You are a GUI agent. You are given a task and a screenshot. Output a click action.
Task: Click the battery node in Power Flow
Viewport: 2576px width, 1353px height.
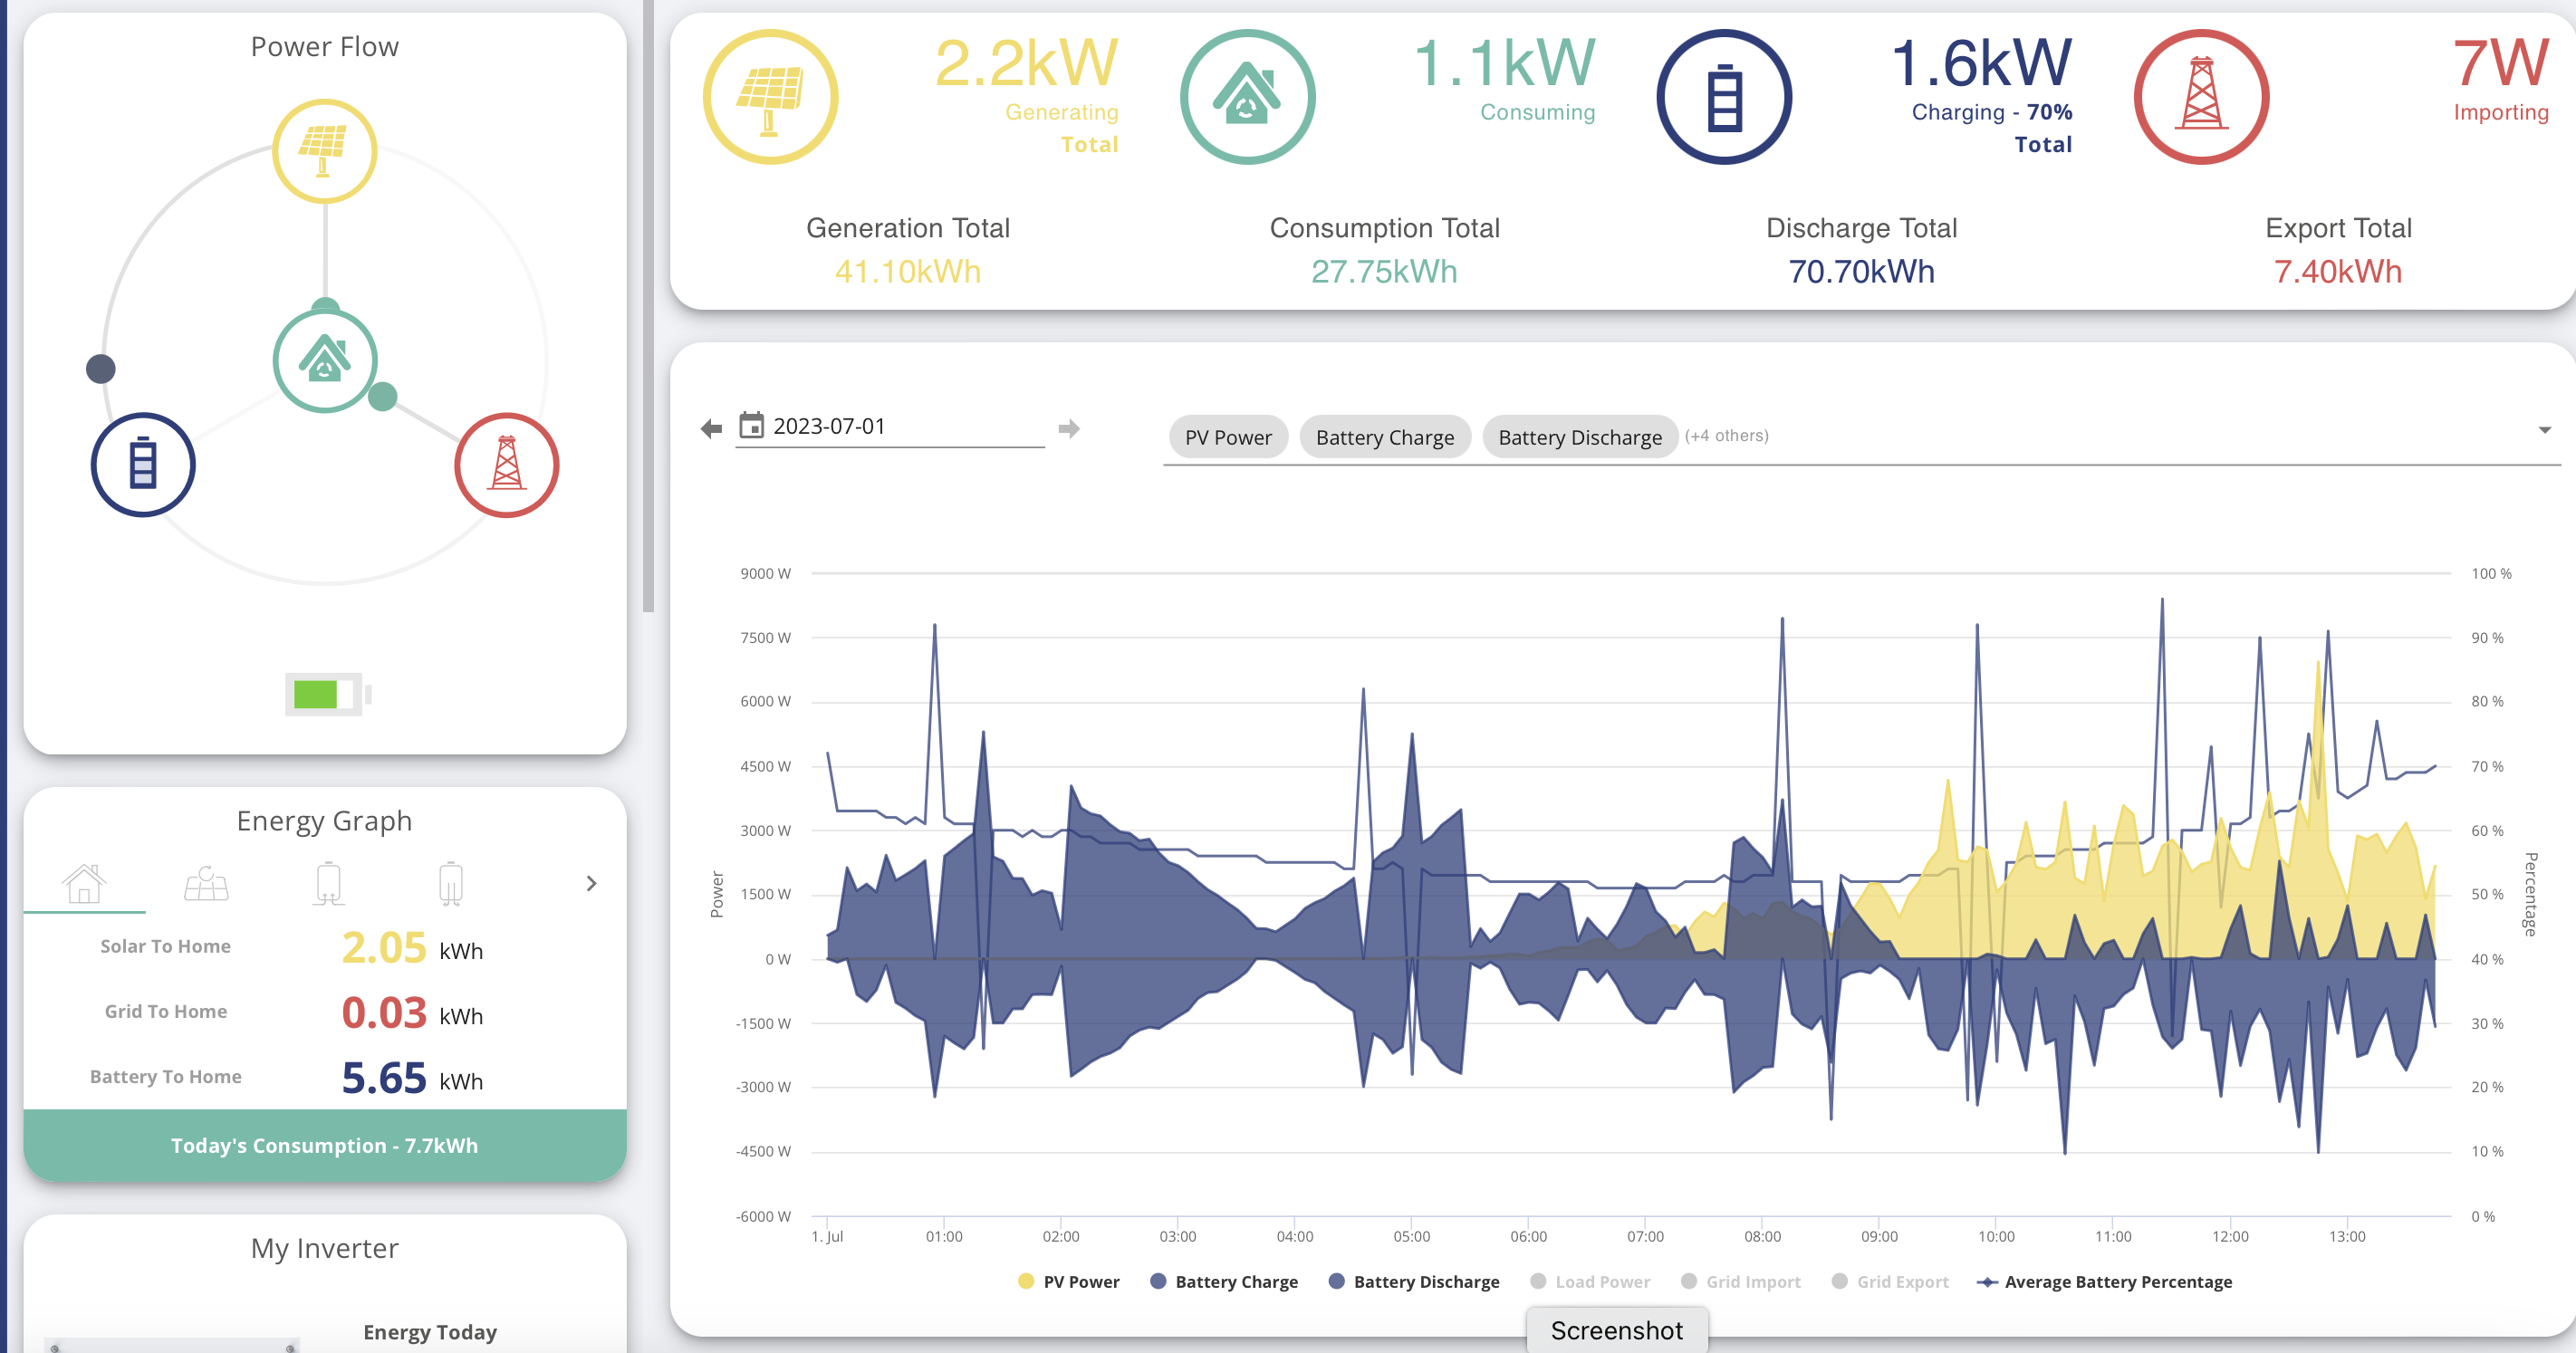click(x=143, y=465)
